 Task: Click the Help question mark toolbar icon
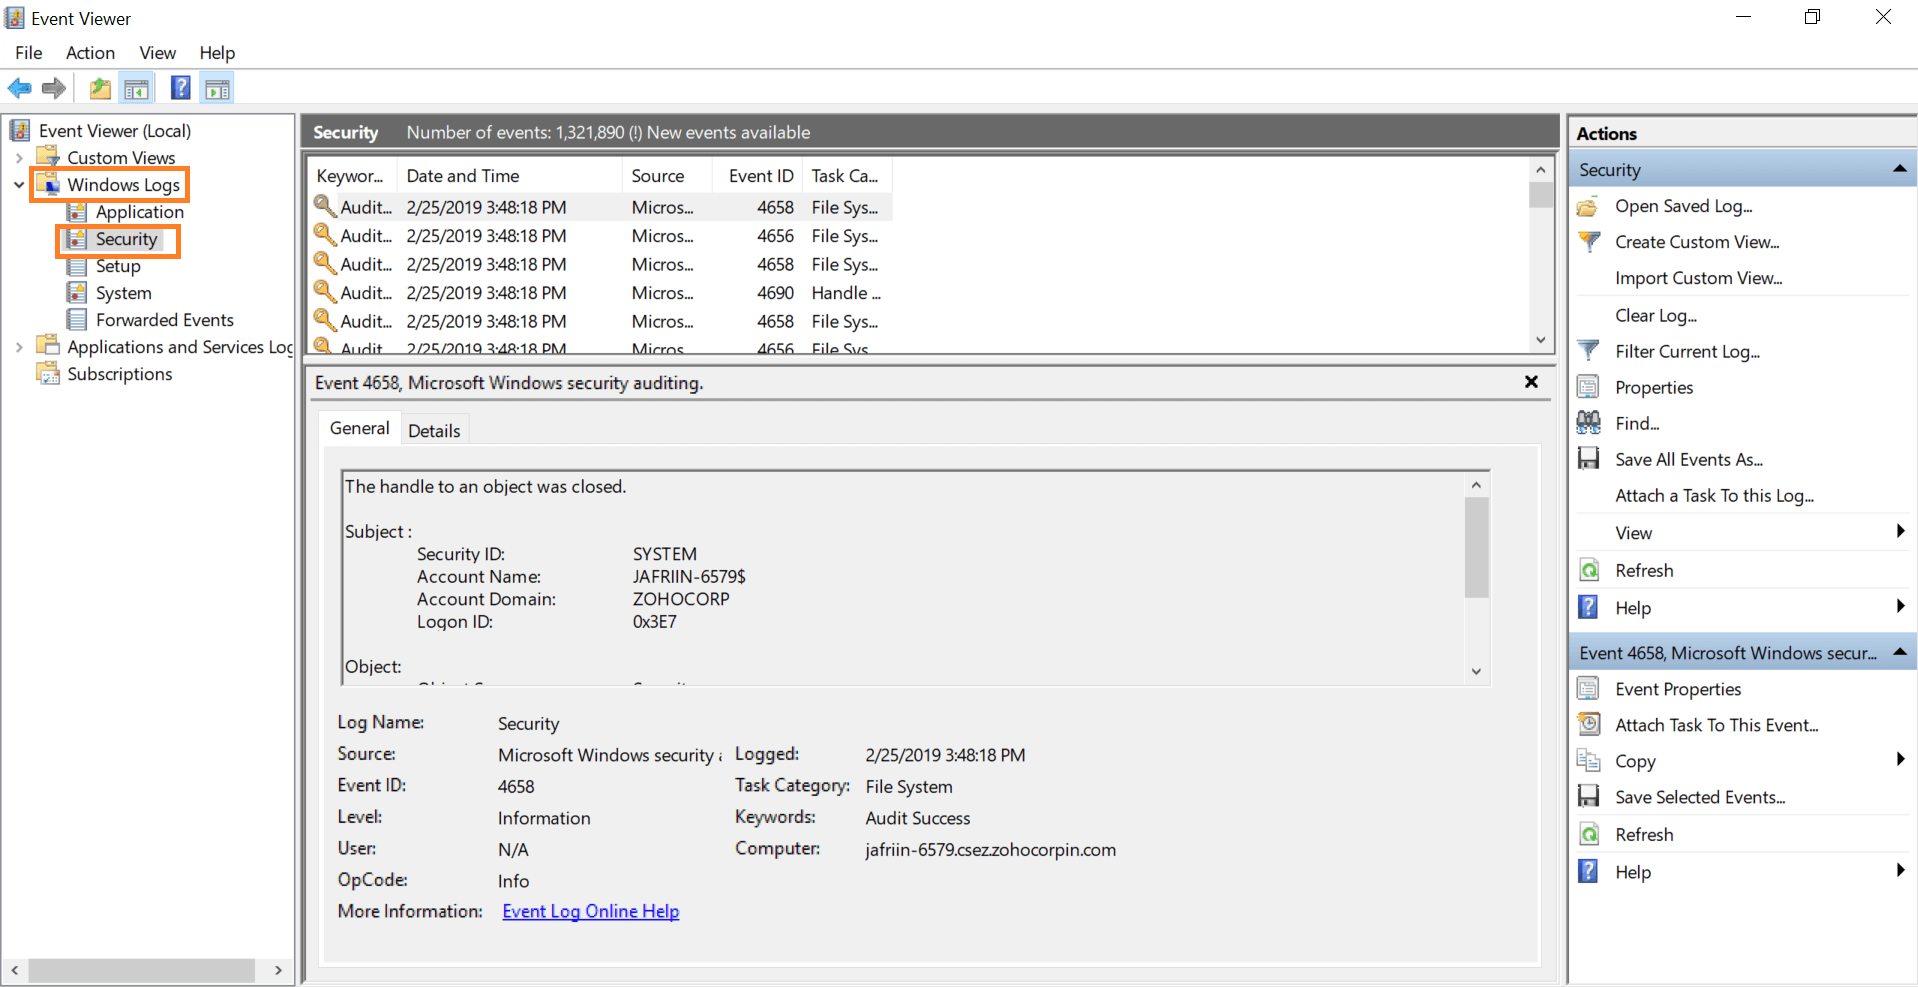pyautogui.click(x=180, y=88)
